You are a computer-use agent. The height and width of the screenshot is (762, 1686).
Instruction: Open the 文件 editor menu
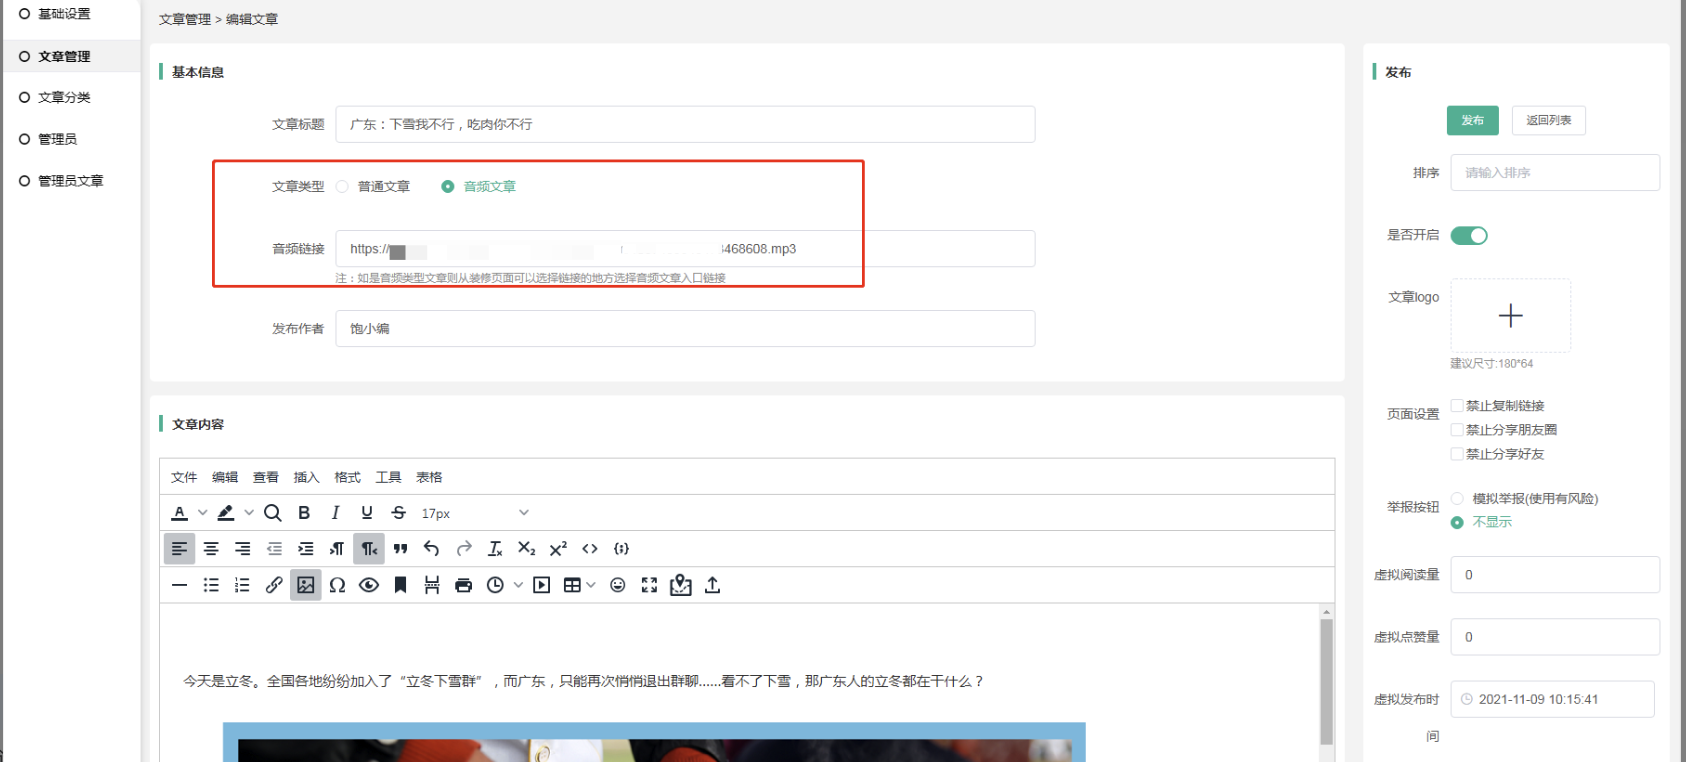184,477
